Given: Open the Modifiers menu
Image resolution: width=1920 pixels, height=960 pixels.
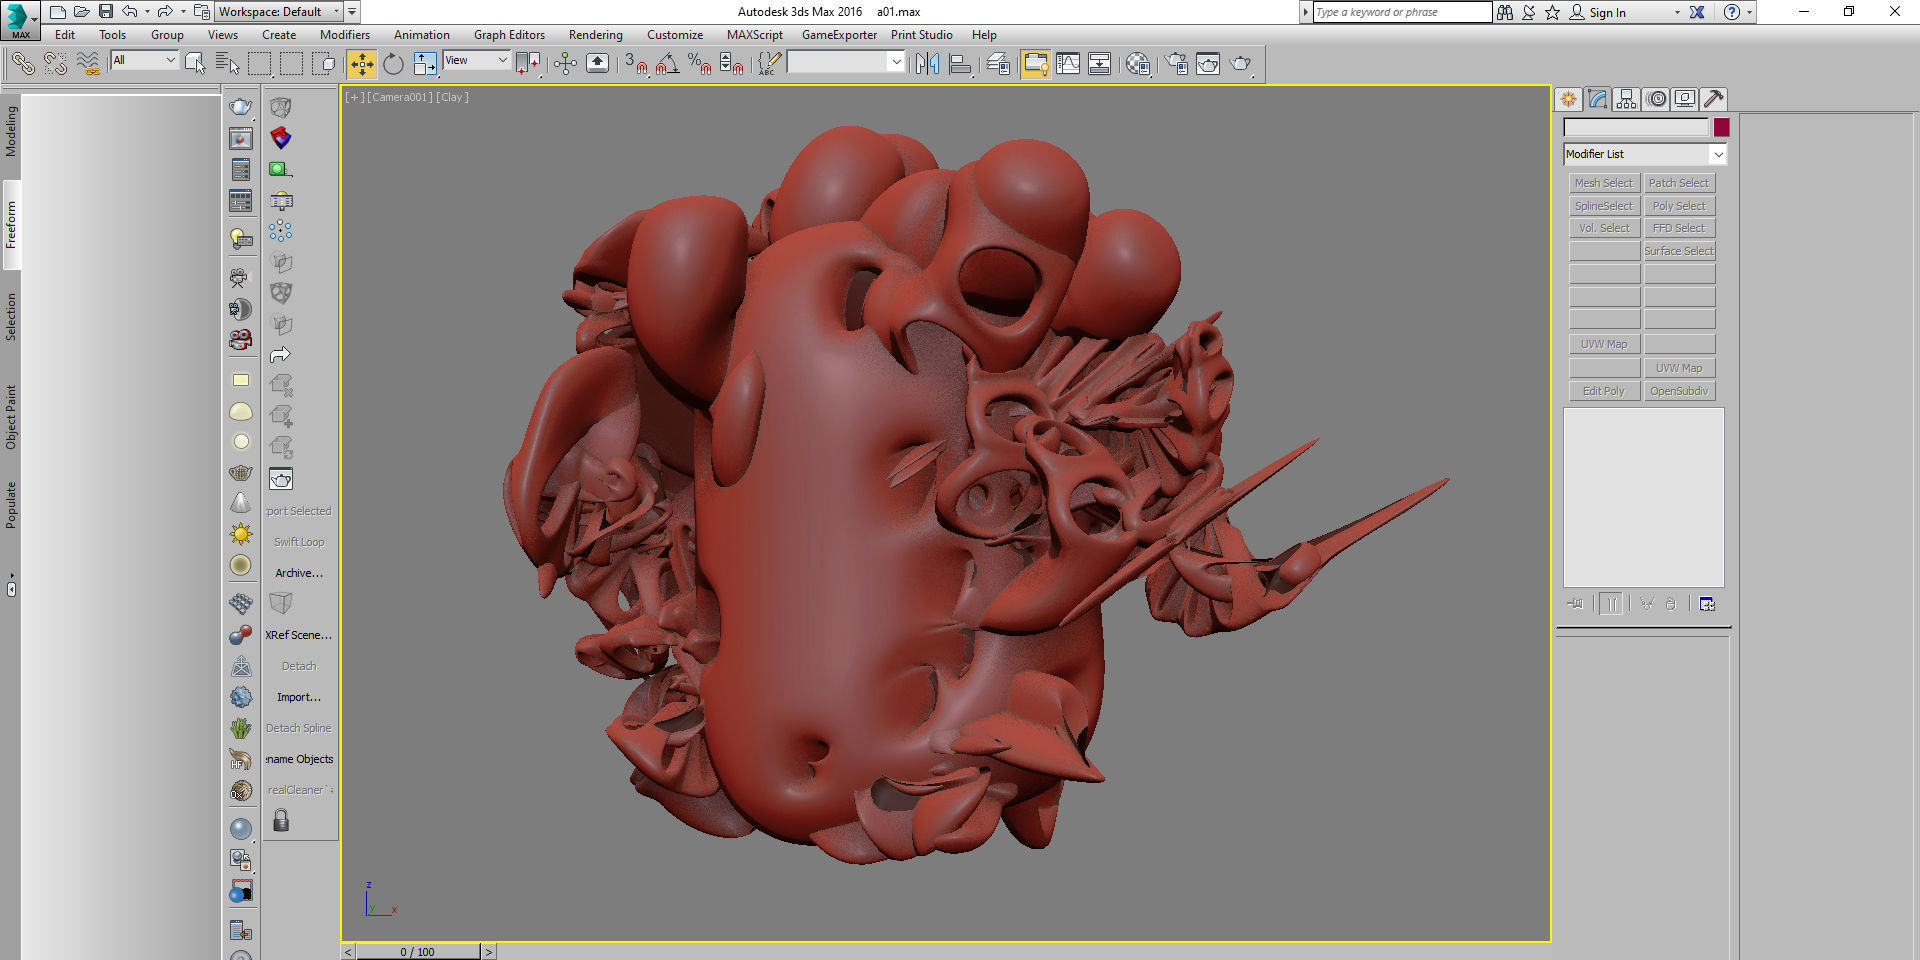Looking at the screenshot, I should pyautogui.click(x=345, y=35).
